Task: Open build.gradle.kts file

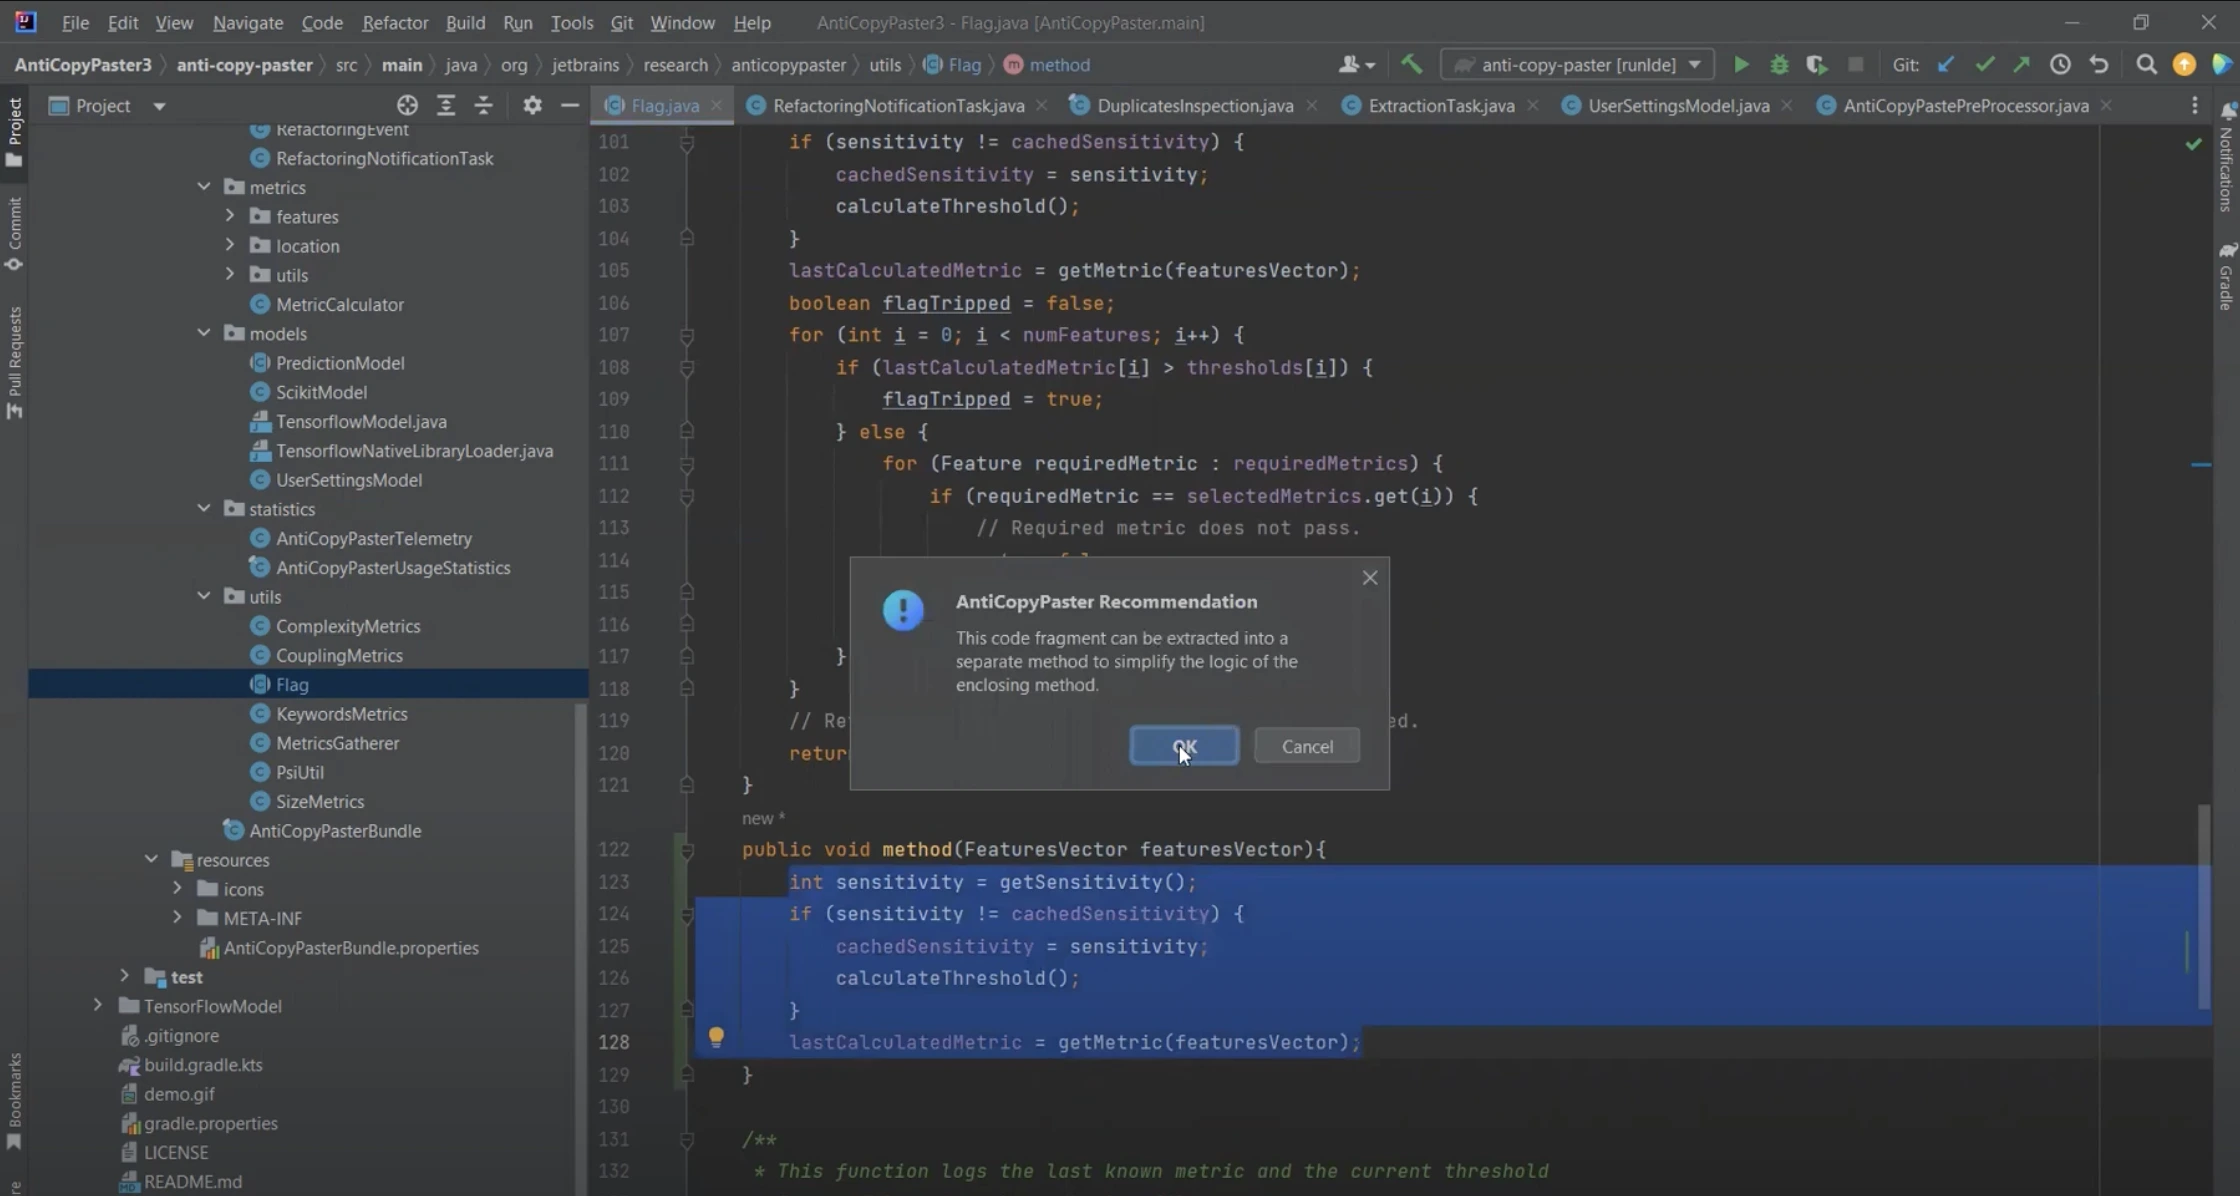Action: (x=202, y=1064)
